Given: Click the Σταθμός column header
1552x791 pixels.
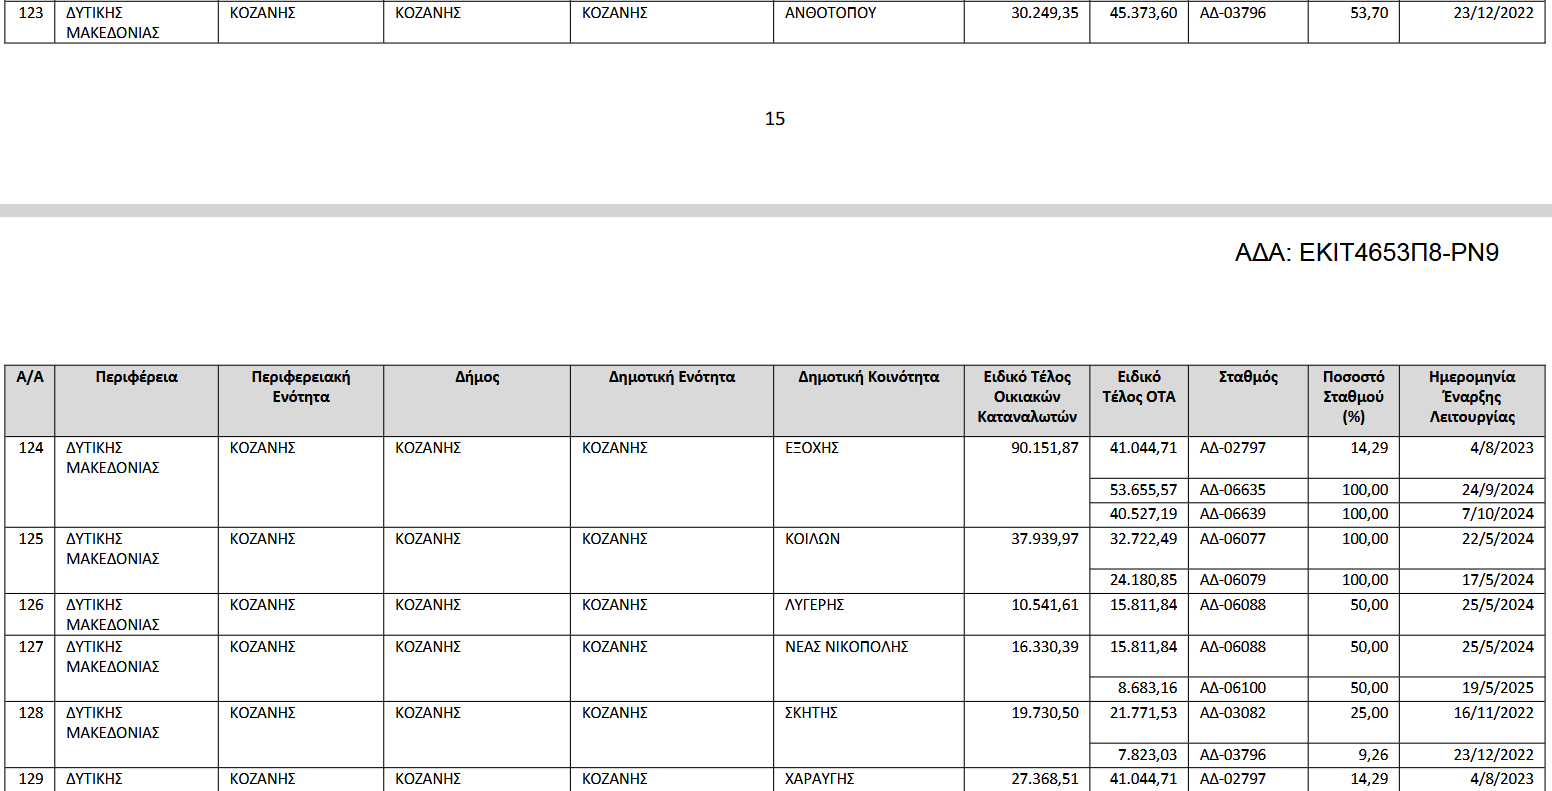Looking at the screenshot, I should [1248, 377].
